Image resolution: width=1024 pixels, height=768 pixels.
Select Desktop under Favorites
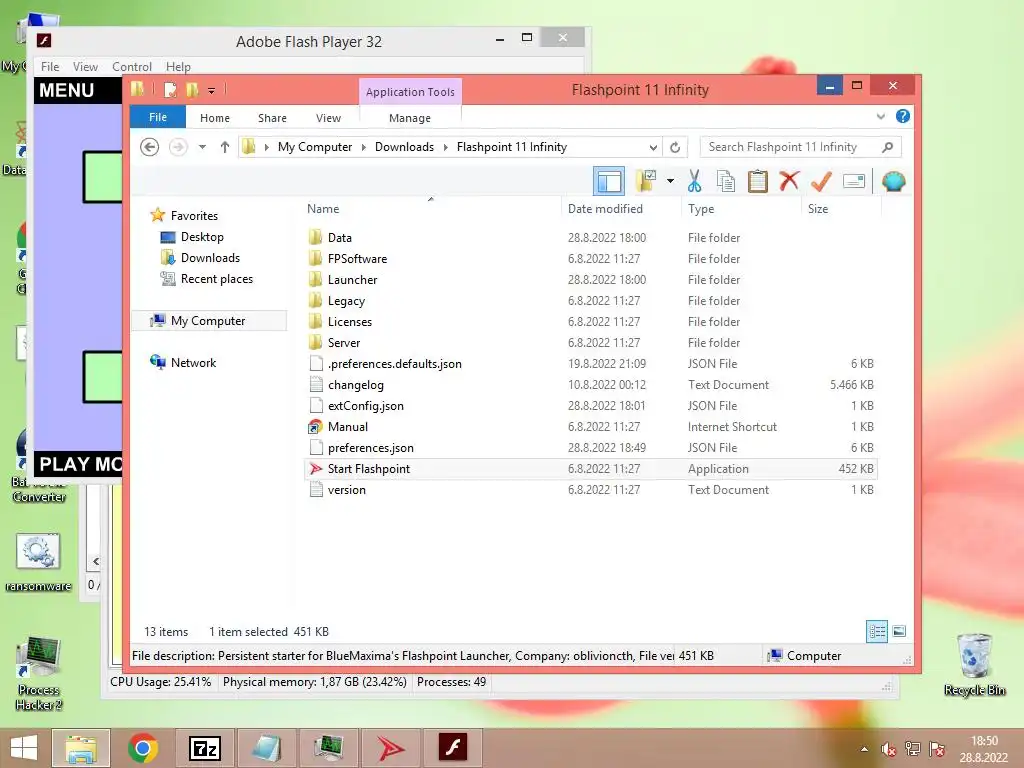[202, 236]
